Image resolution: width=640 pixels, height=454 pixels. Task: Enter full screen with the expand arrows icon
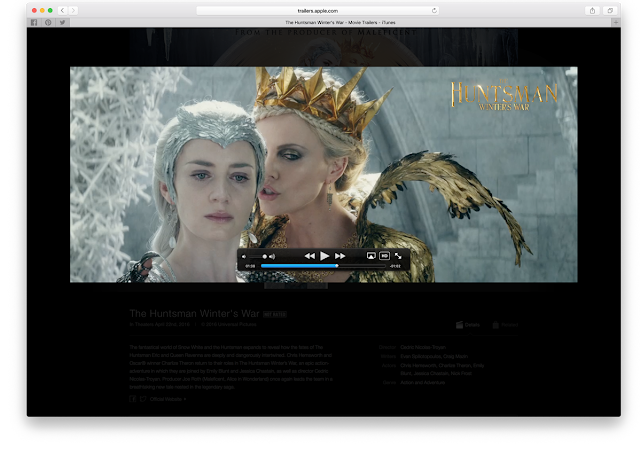coord(398,256)
